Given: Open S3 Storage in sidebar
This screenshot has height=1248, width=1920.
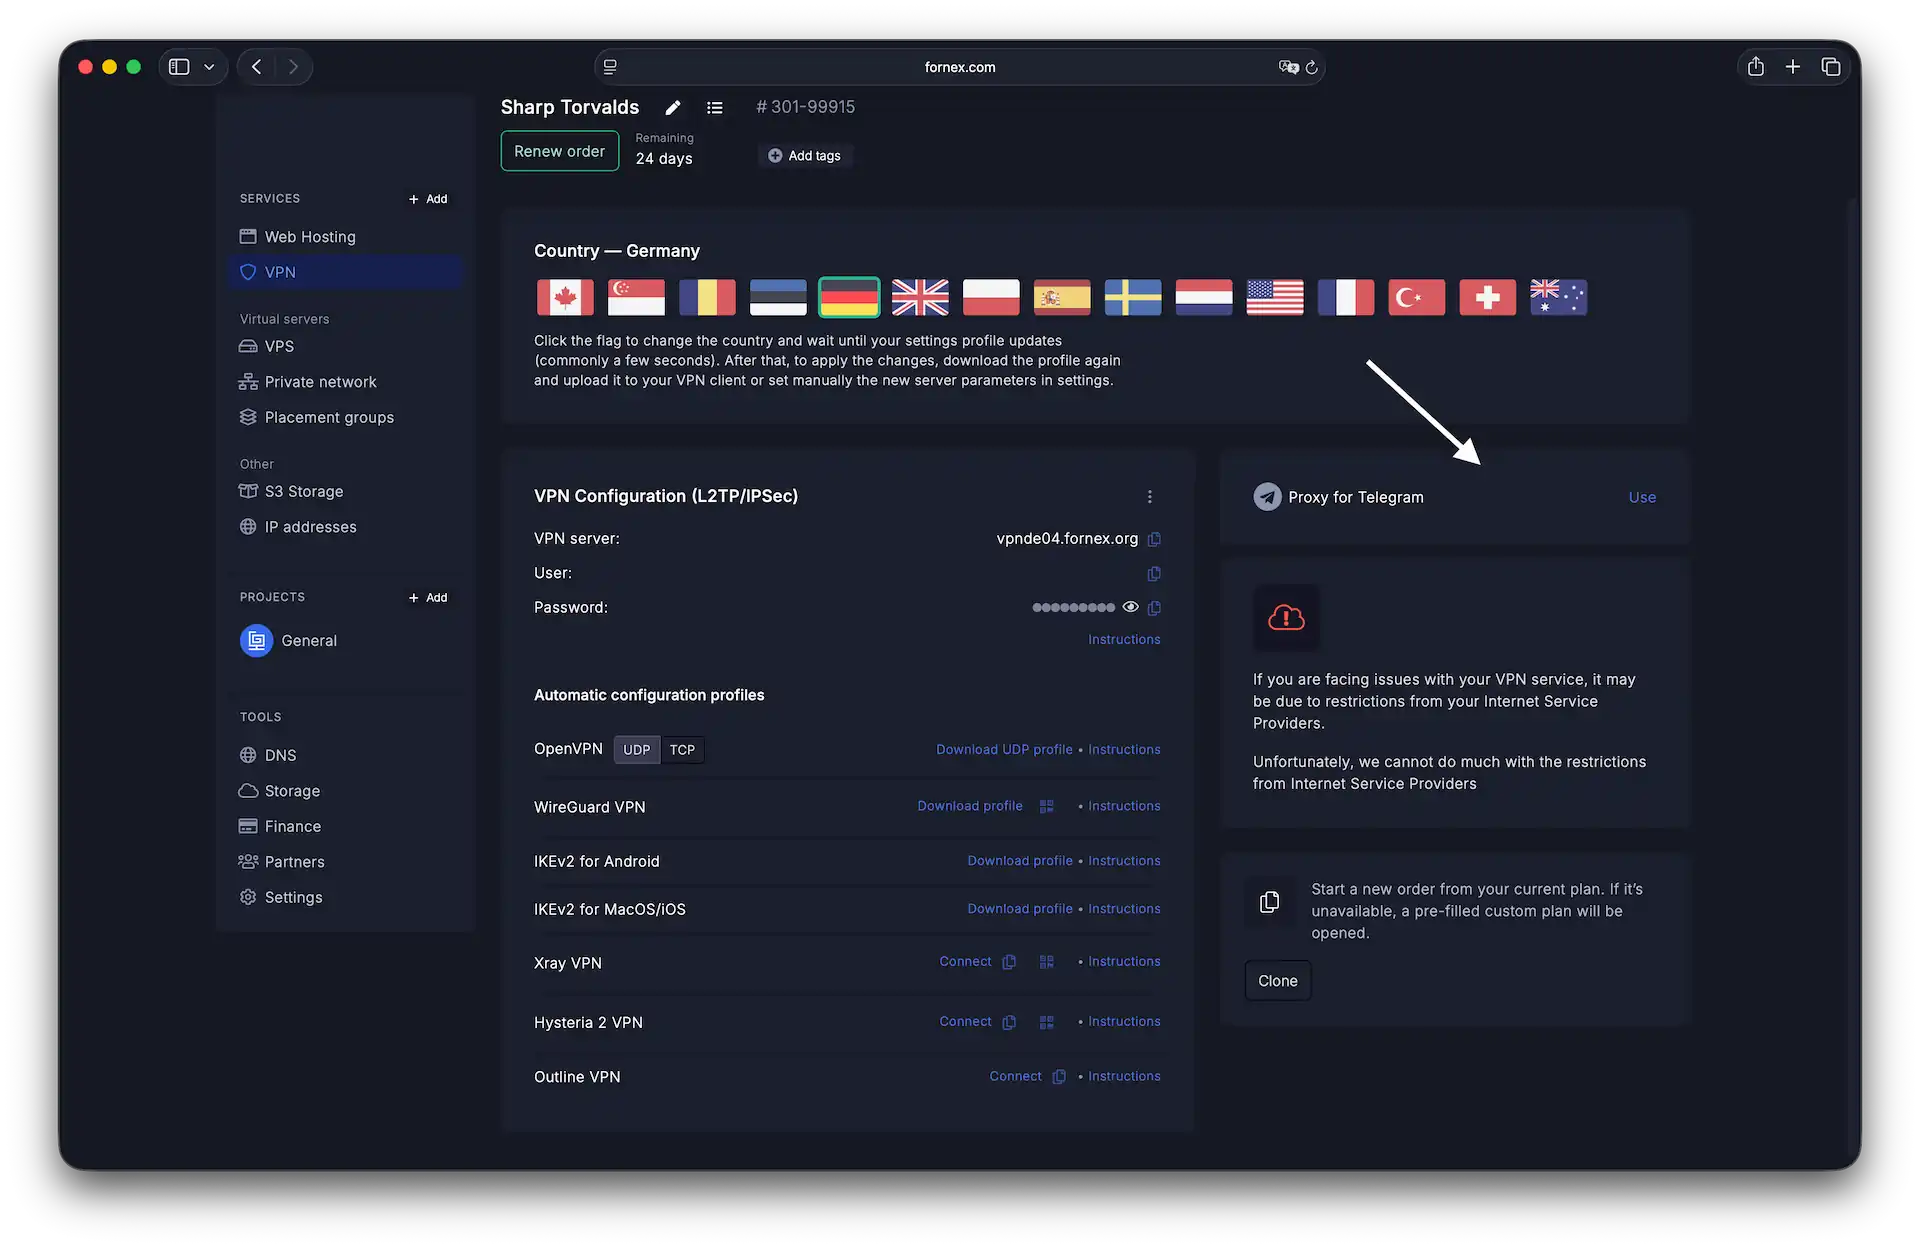Looking at the screenshot, I should 345,491.
